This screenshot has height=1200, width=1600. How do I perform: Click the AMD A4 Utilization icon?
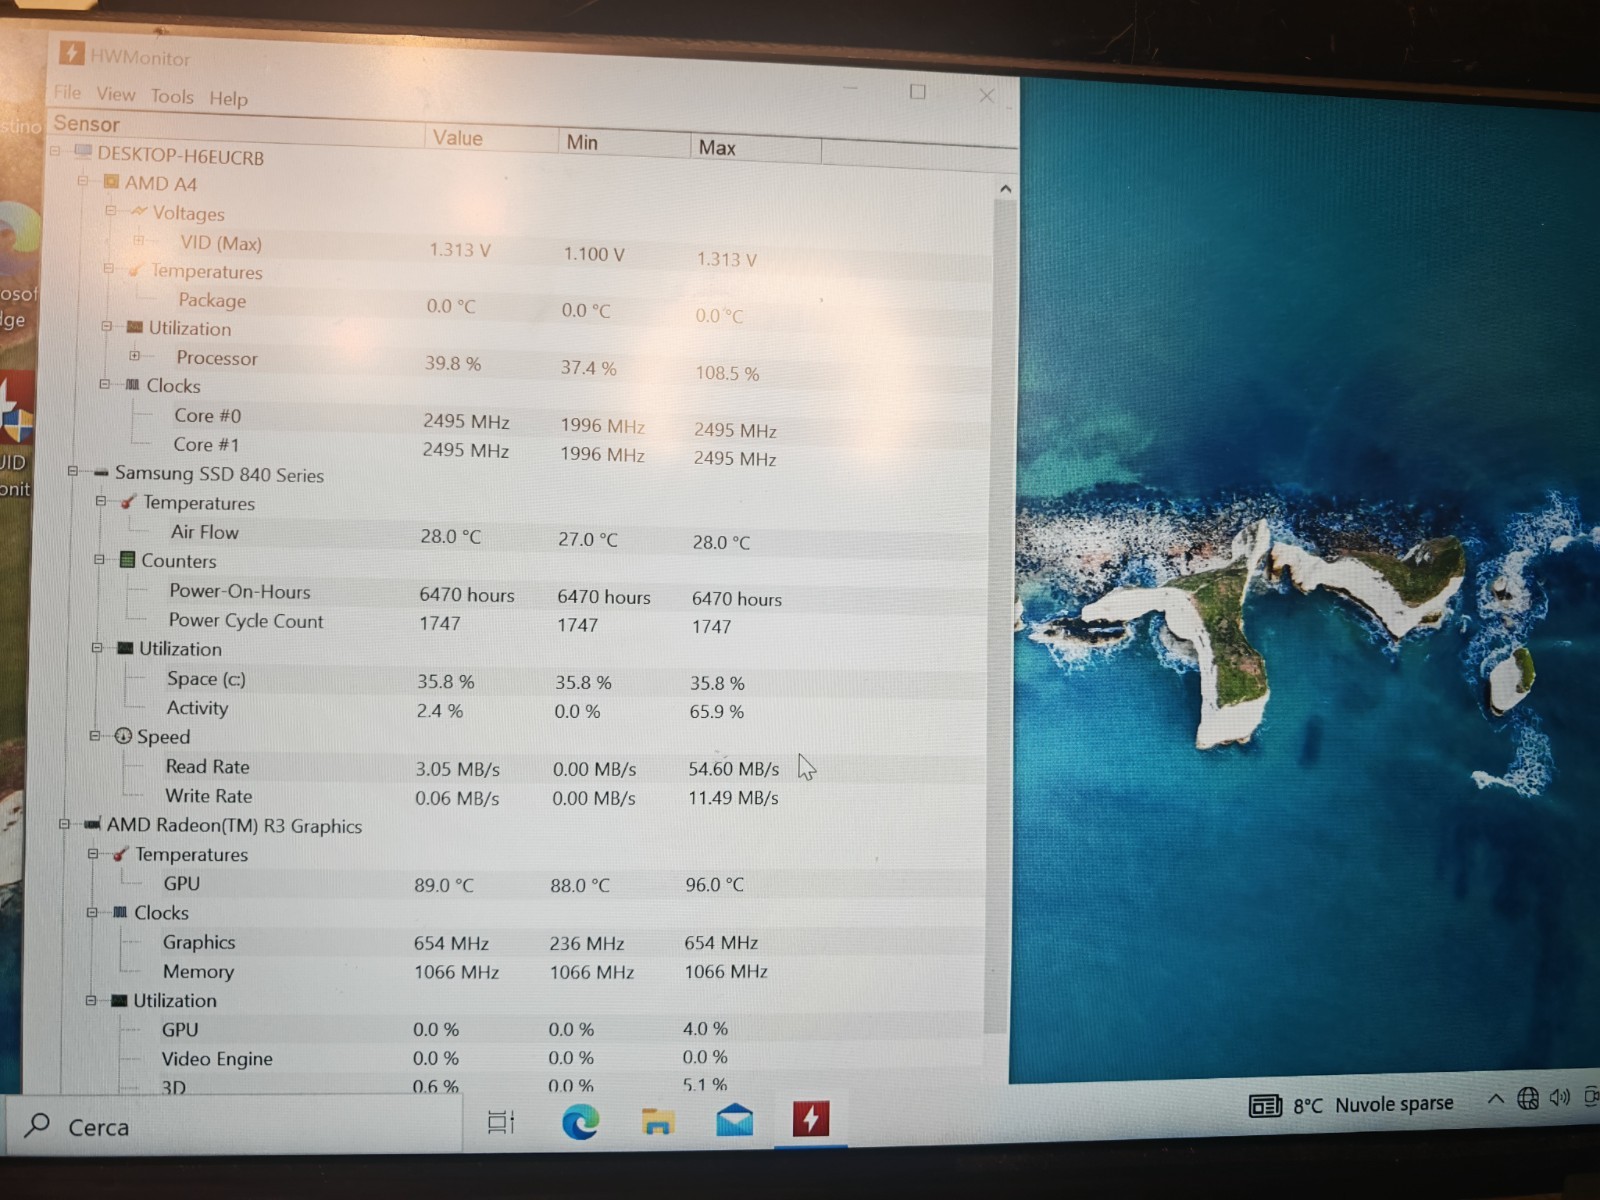[x=135, y=327]
